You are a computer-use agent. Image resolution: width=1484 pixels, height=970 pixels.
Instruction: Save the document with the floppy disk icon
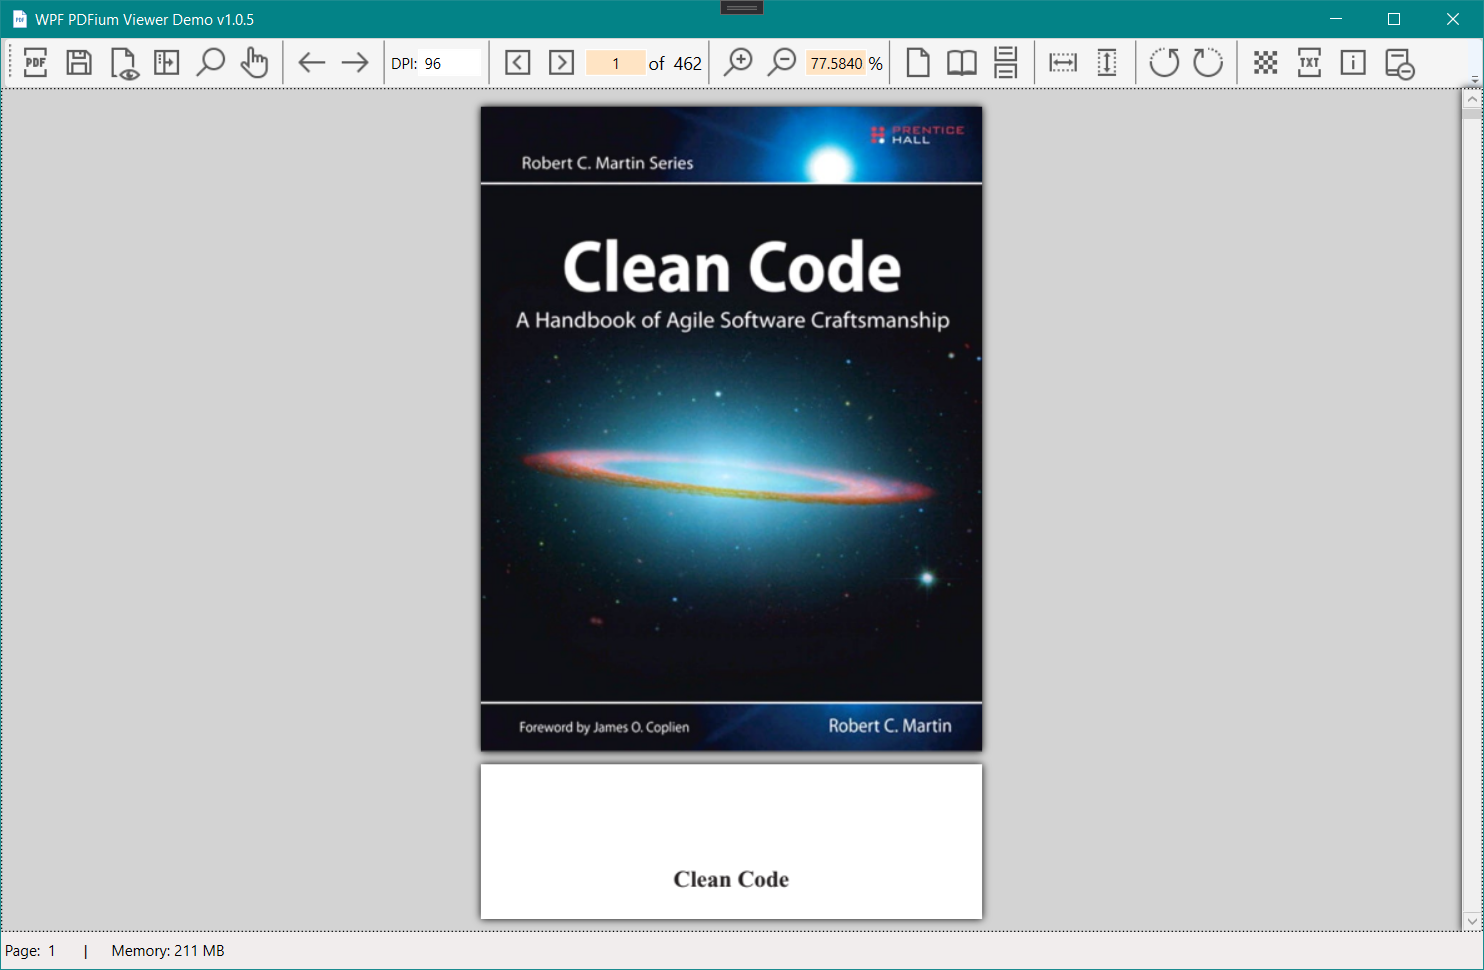click(x=79, y=63)
